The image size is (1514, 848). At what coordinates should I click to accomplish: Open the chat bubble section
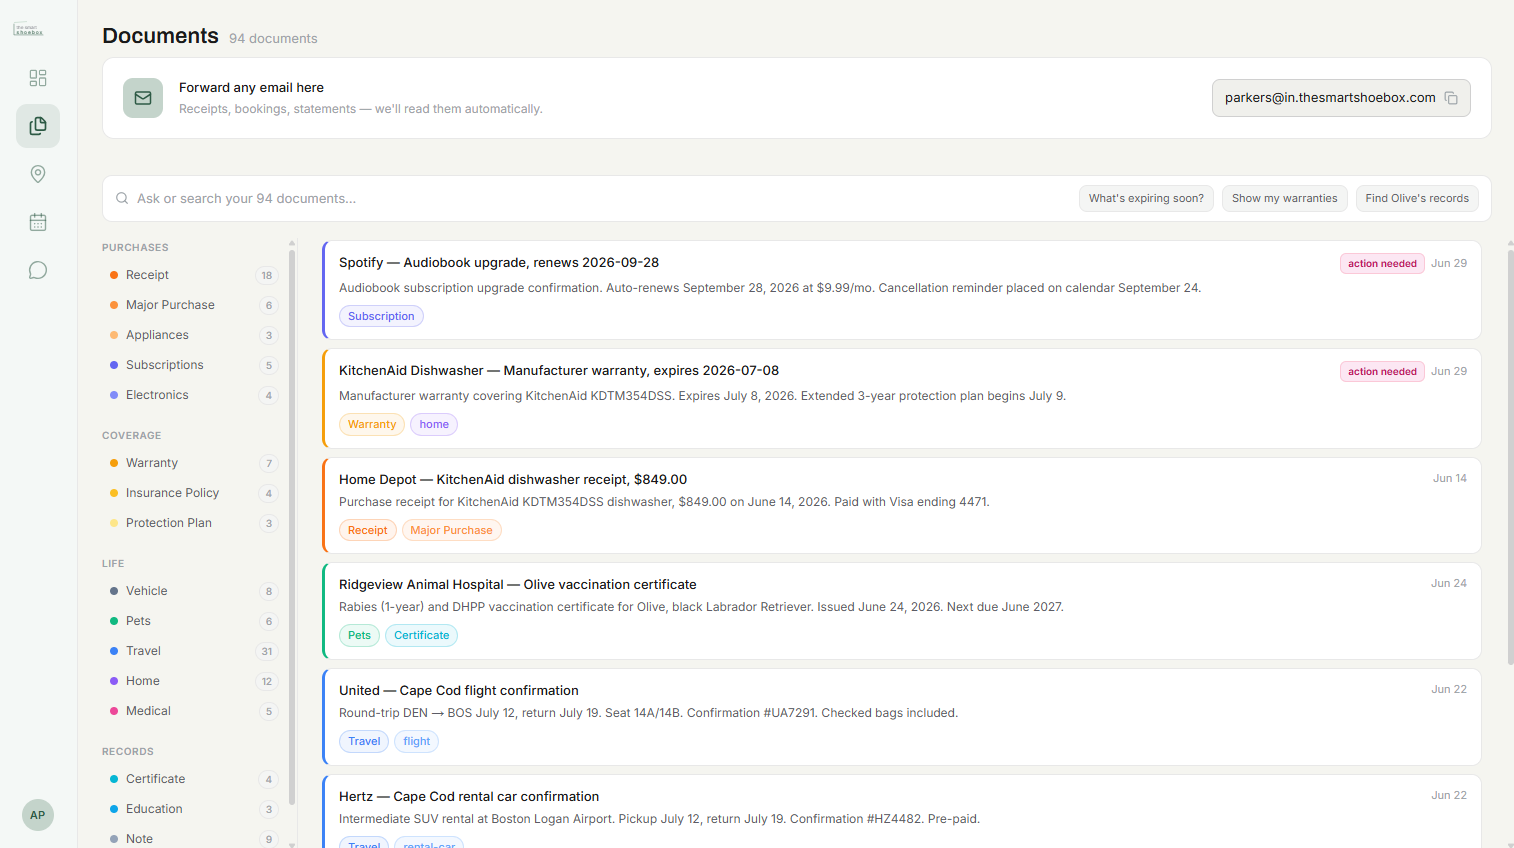point(38,270)
